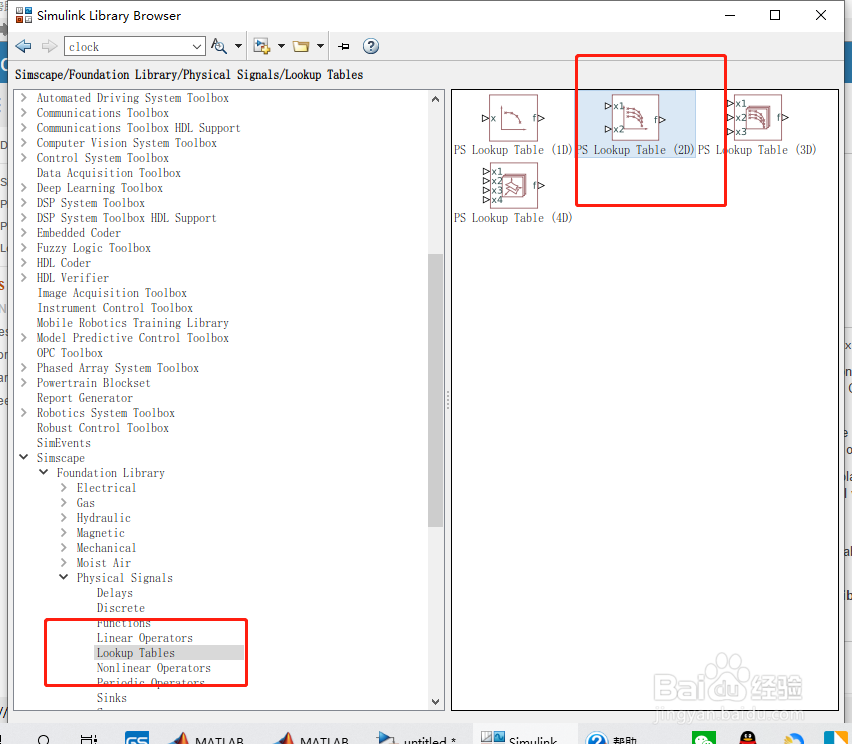
Task: Expand HDL Coder node
Action: (23, 262)
